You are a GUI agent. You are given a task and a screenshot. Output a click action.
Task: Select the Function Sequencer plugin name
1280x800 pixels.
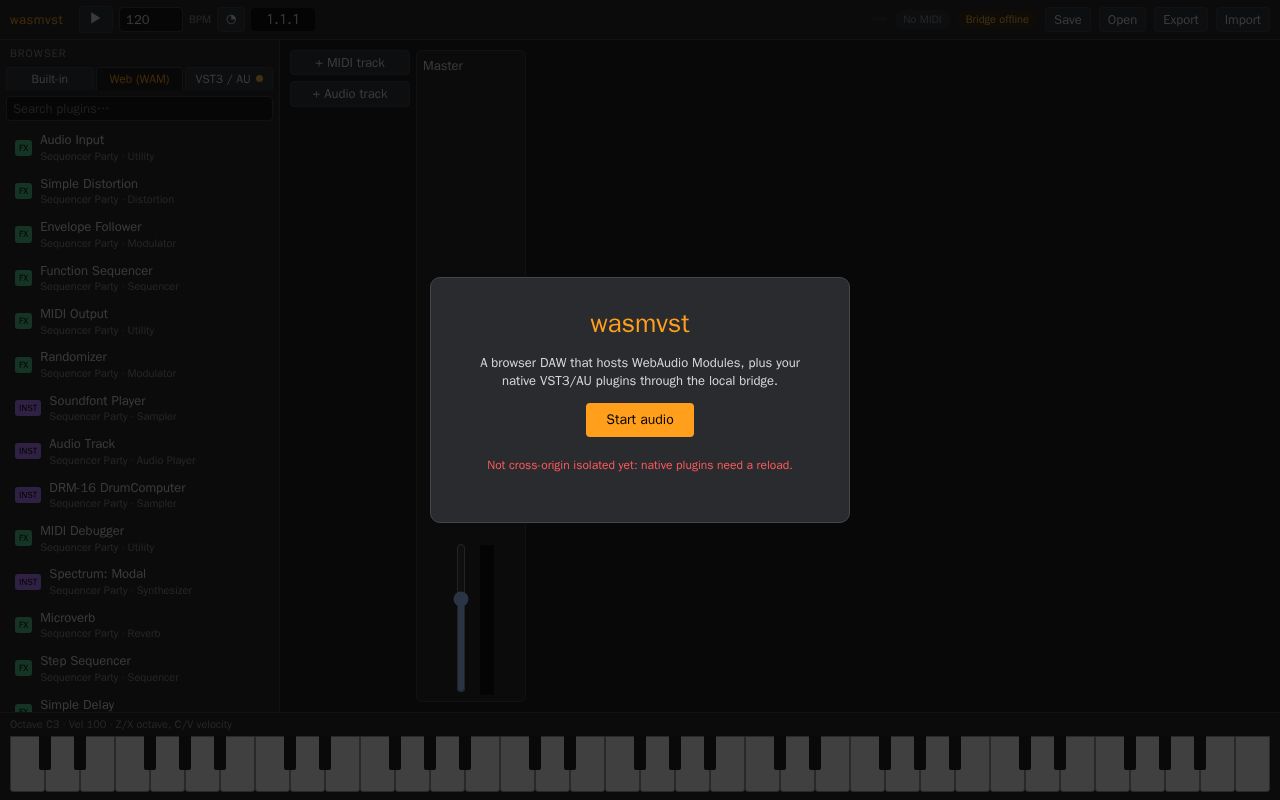point(96,271)
